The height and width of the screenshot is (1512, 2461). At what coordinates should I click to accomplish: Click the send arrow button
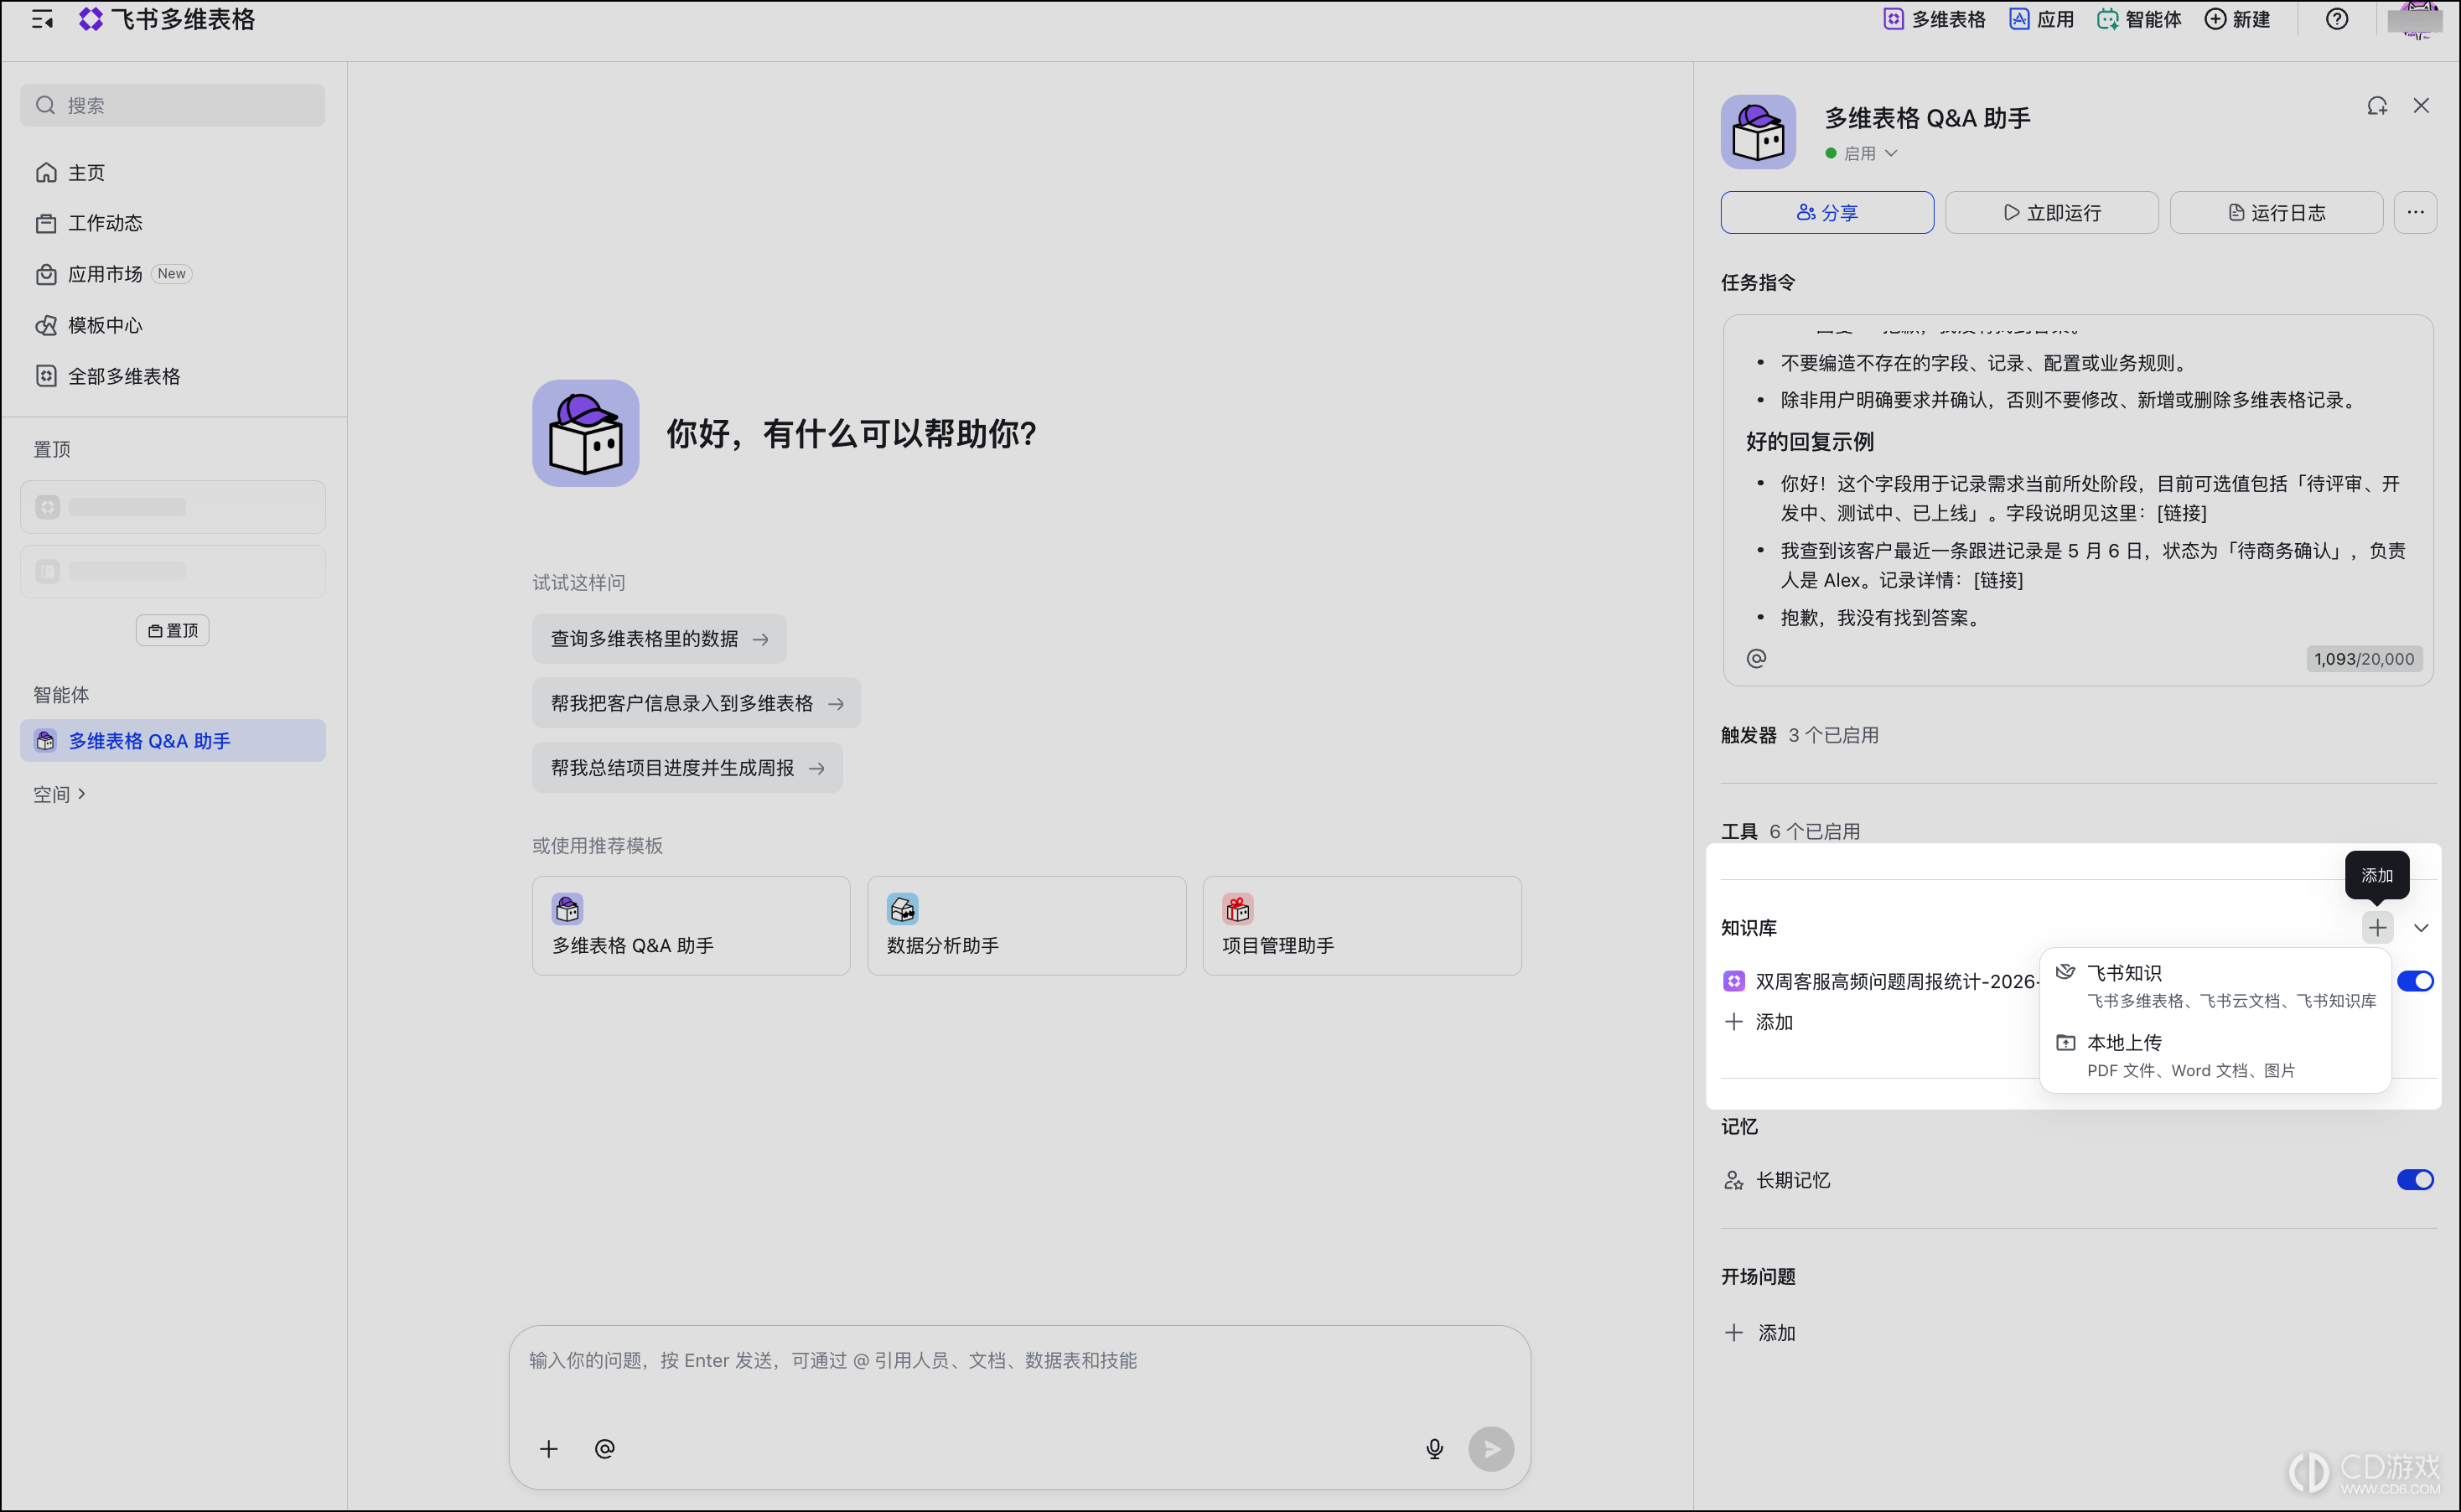point(1491,1449)
